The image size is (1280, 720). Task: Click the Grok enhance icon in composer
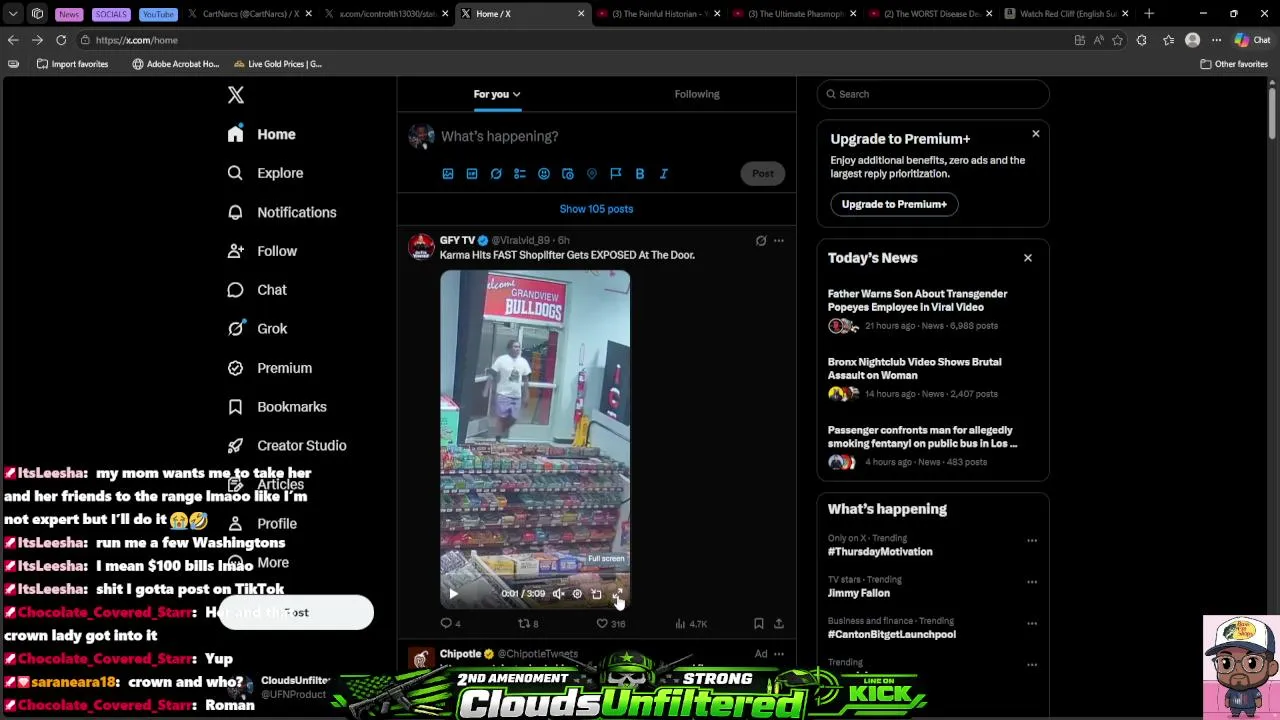[x=496, y=174]
